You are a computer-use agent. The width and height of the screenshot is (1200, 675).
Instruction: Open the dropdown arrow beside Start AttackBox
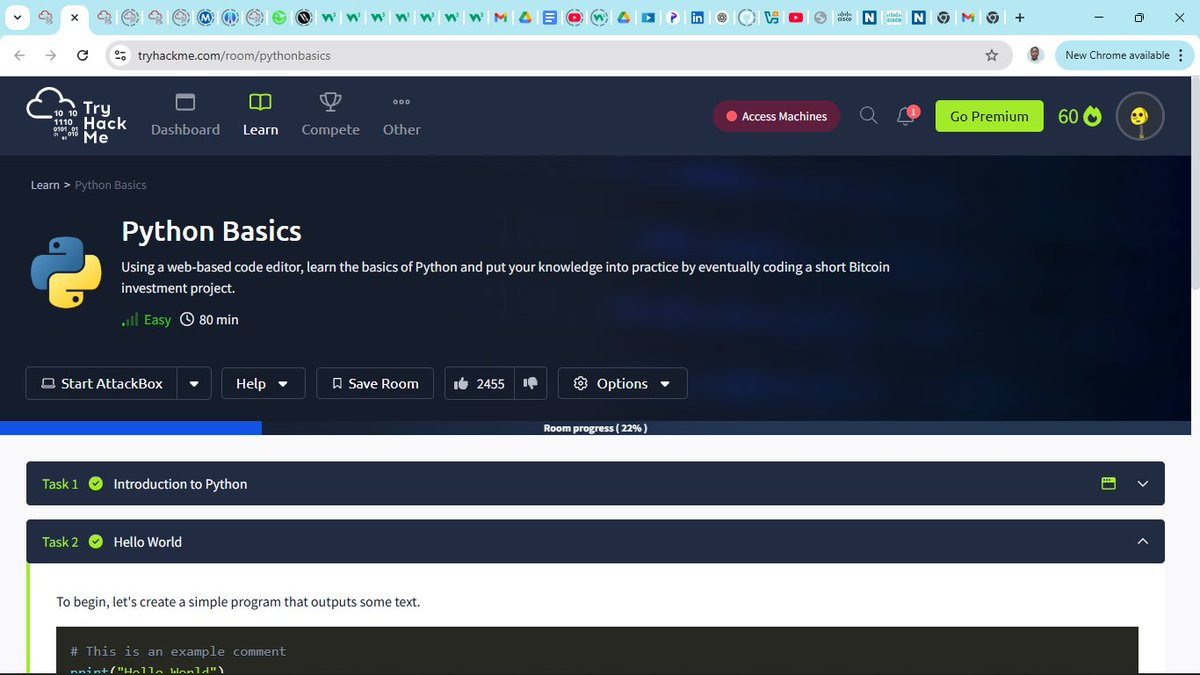click(194, 384)
